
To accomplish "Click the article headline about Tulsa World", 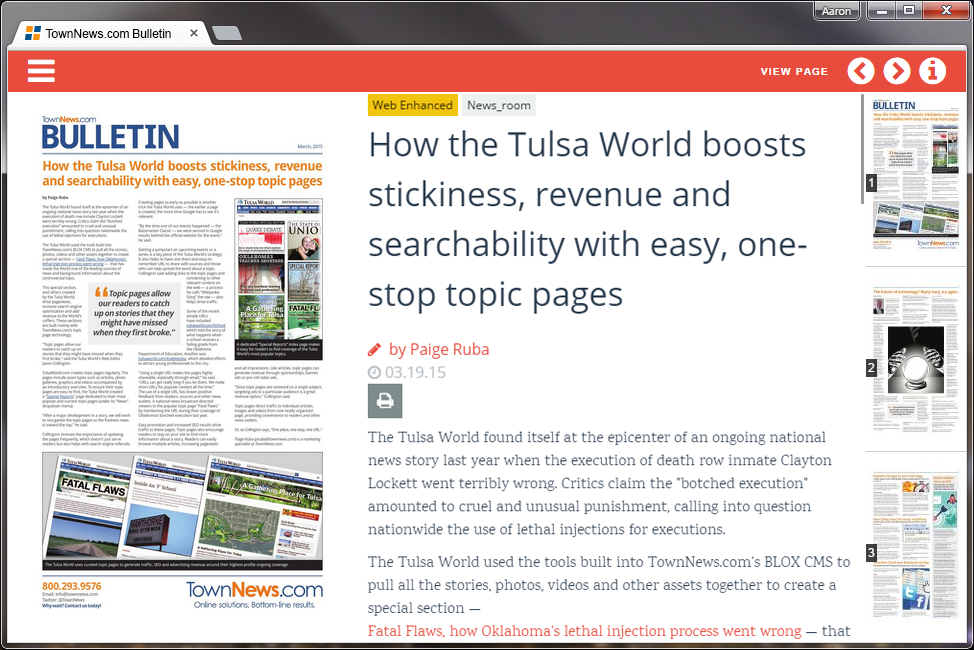I will (588, 219).
